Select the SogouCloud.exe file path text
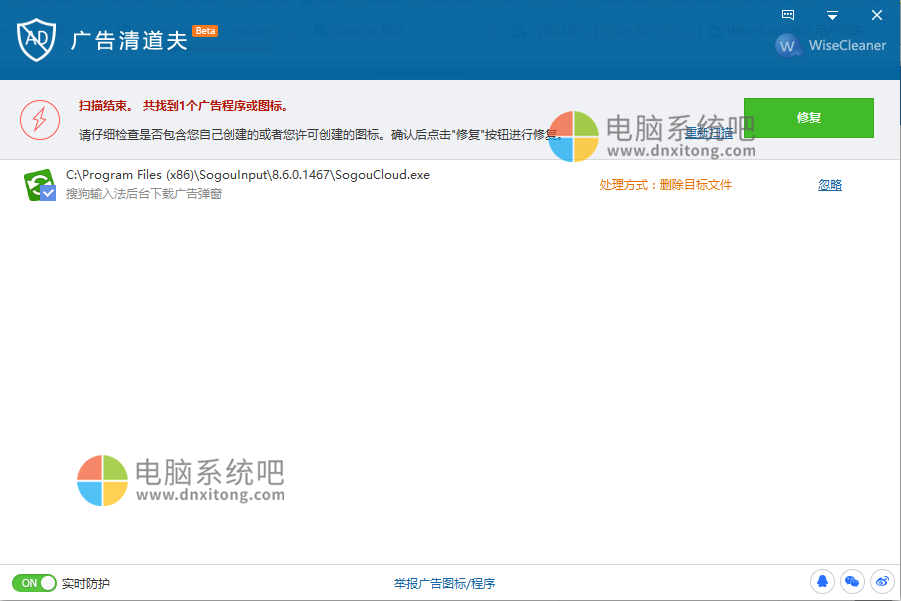 point(248,175)
